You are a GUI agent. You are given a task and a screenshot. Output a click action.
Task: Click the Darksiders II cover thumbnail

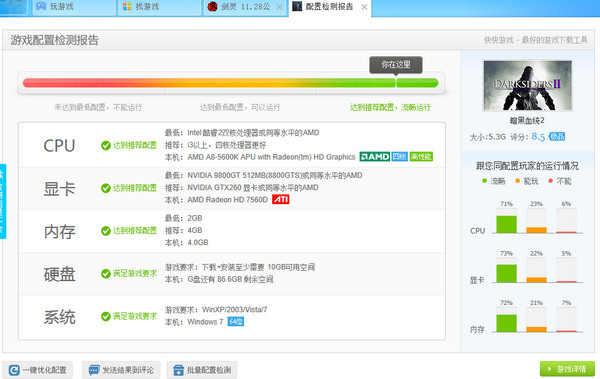pos(527,85)
